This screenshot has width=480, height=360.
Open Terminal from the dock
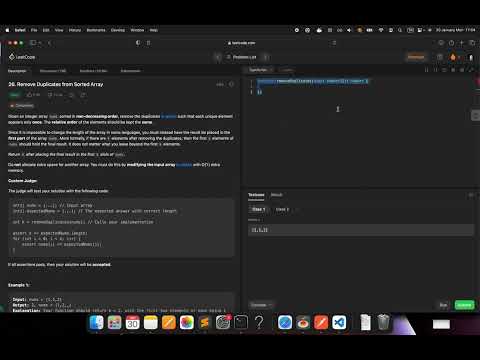241,322
